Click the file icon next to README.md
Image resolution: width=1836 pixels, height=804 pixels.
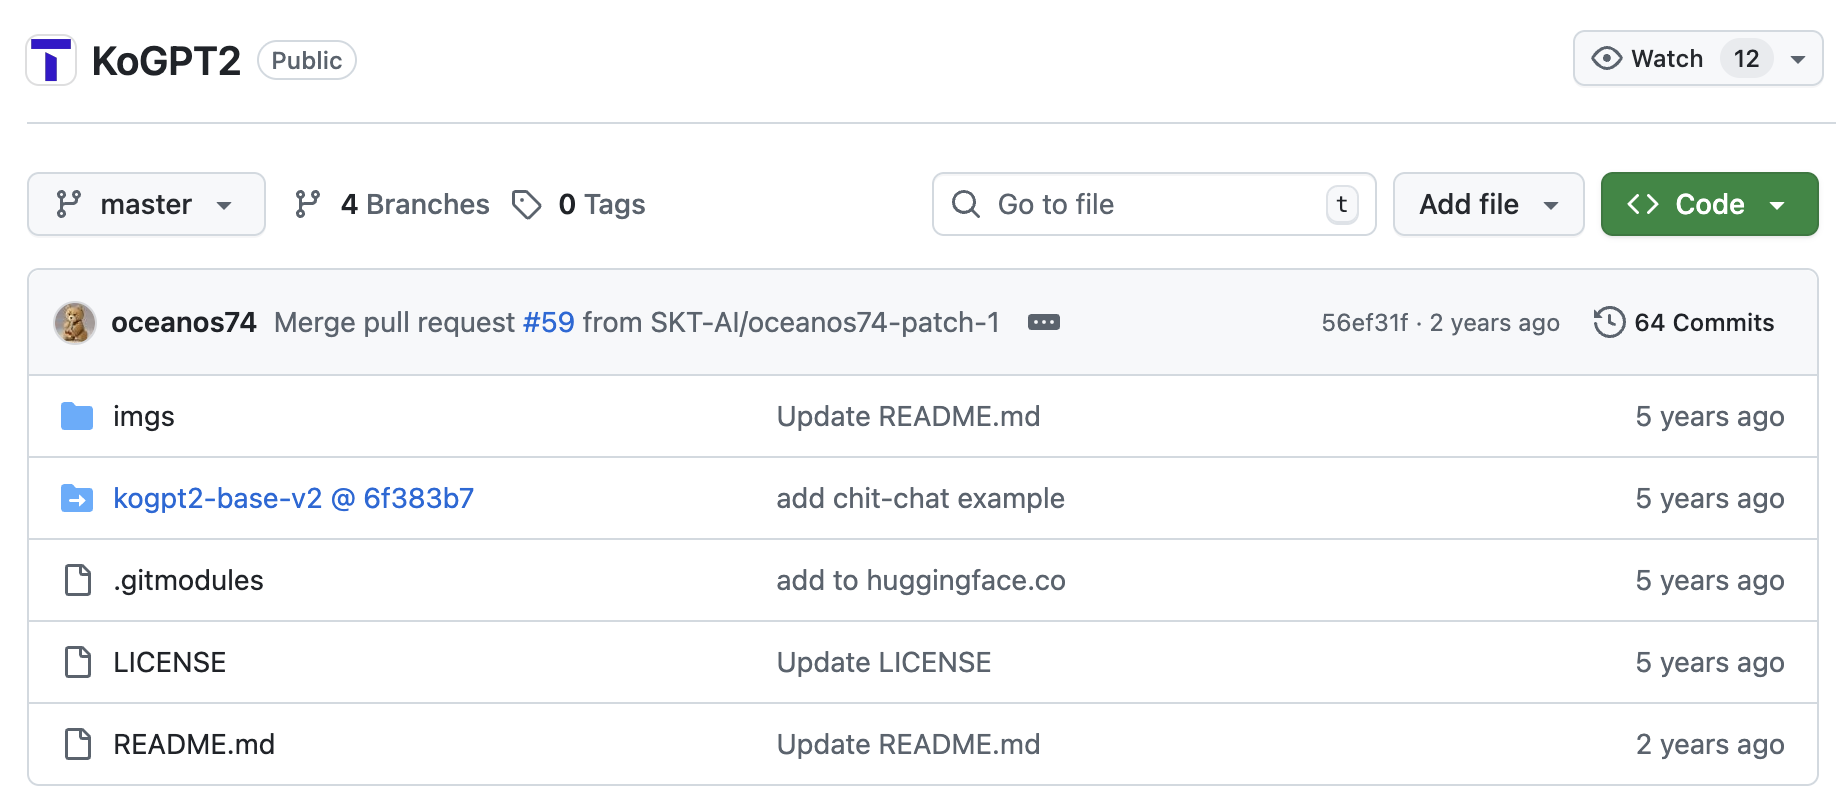(x=78, y=744)
